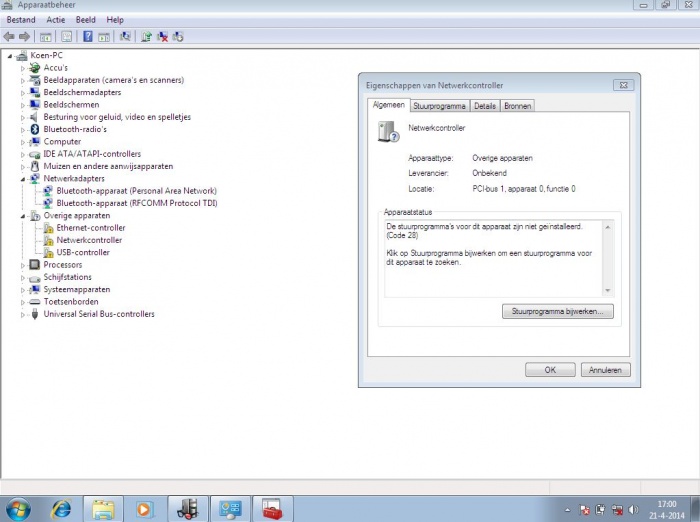Click the Action Center flag tray icon
700x522 pixels.
(584, 509)
